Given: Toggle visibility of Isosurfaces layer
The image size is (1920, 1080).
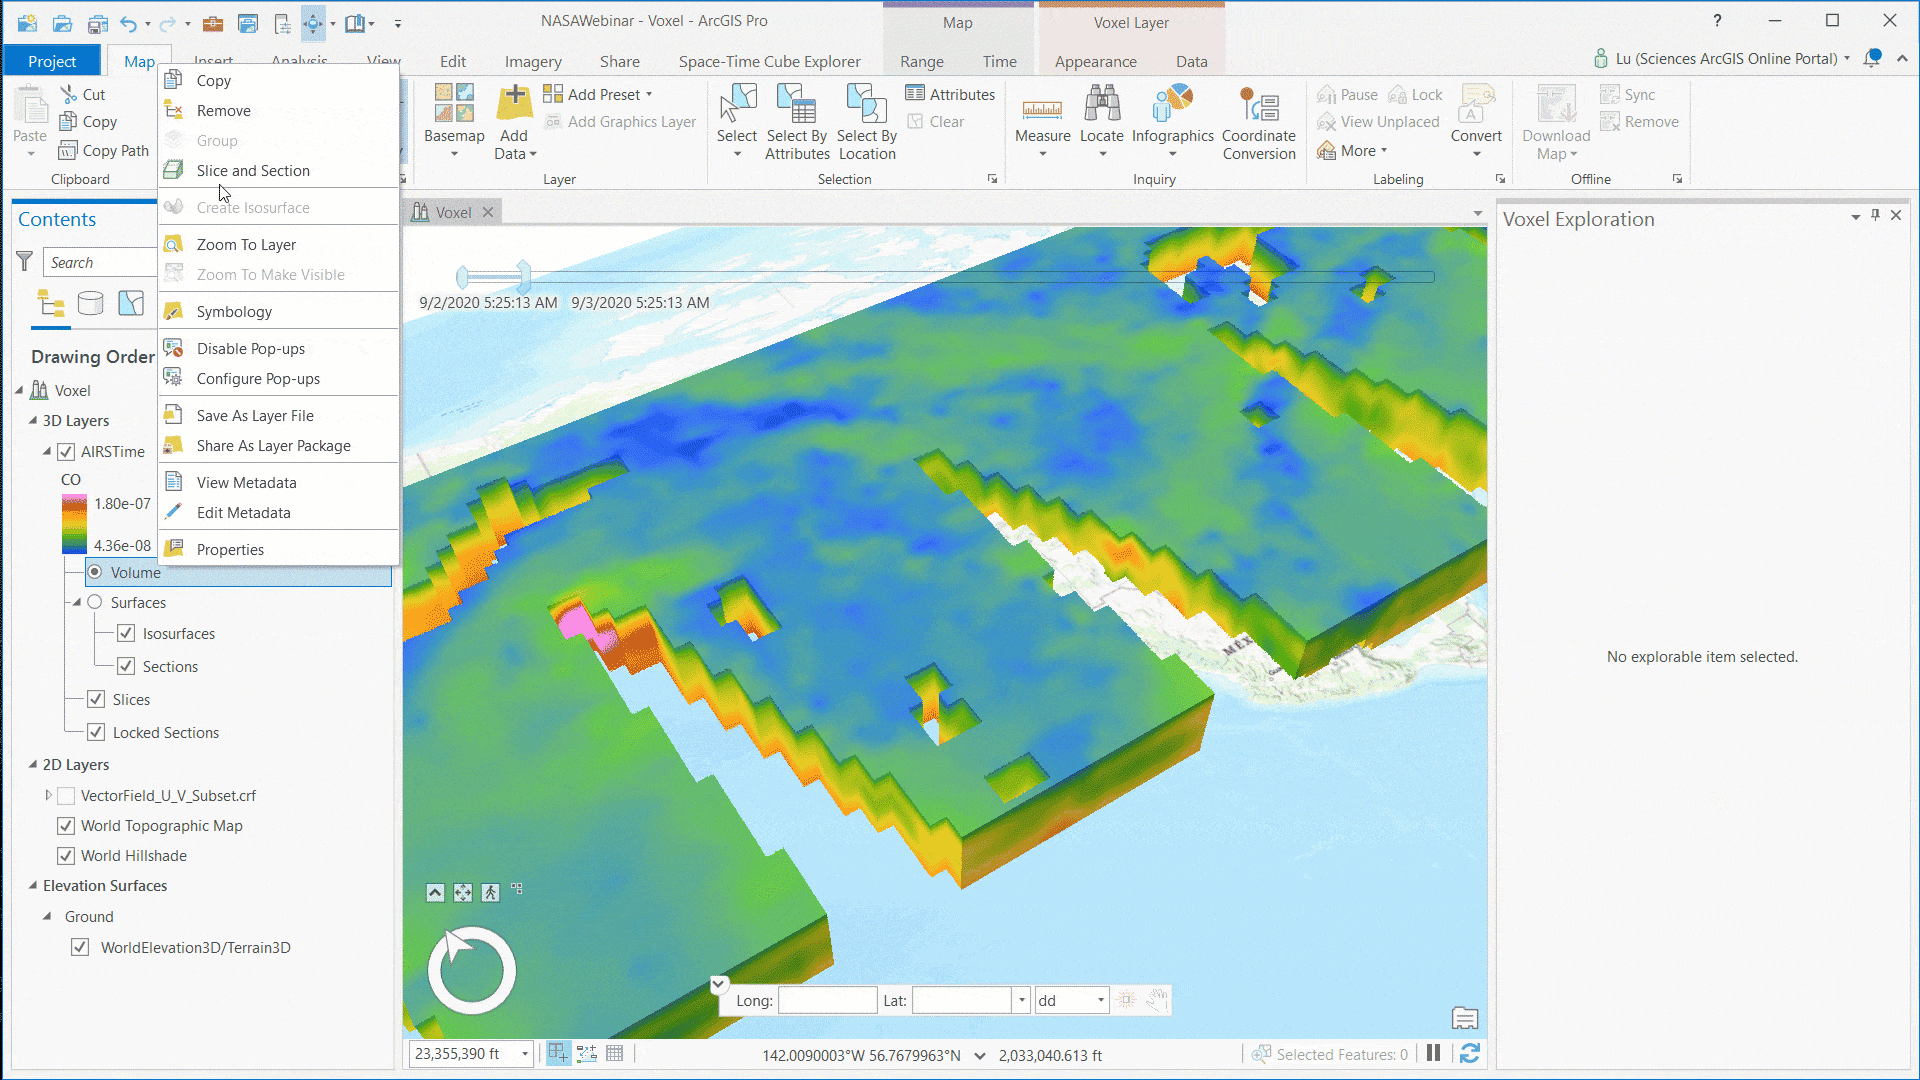Looking at the screenshot, I should (127, 633).
